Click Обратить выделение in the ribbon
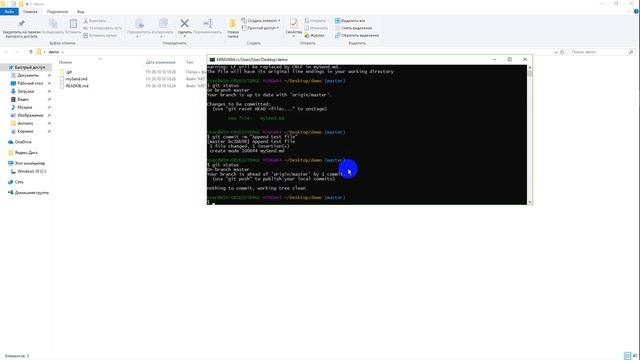This screenshot has width=640, height=360. [x=357, y=36]
